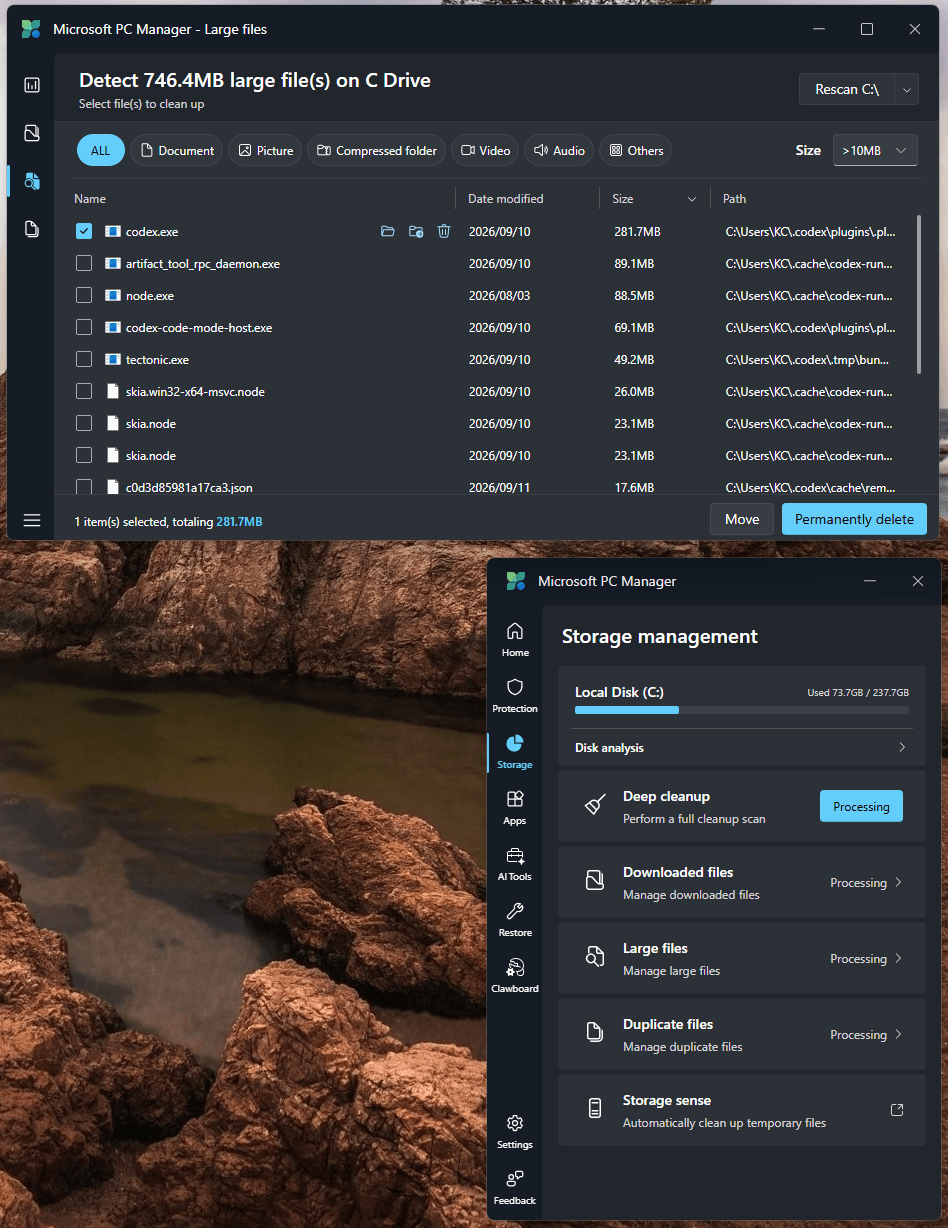Filter by Others type
This screenshot has width=948, height=1228.
(x=636, y=151)
